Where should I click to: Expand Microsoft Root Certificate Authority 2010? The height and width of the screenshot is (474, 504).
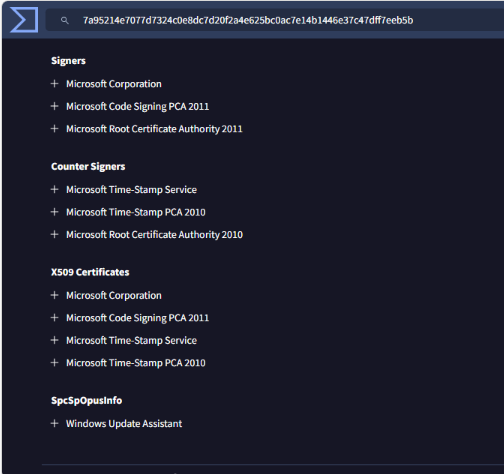pyautogui.click(x=55, y=234)
